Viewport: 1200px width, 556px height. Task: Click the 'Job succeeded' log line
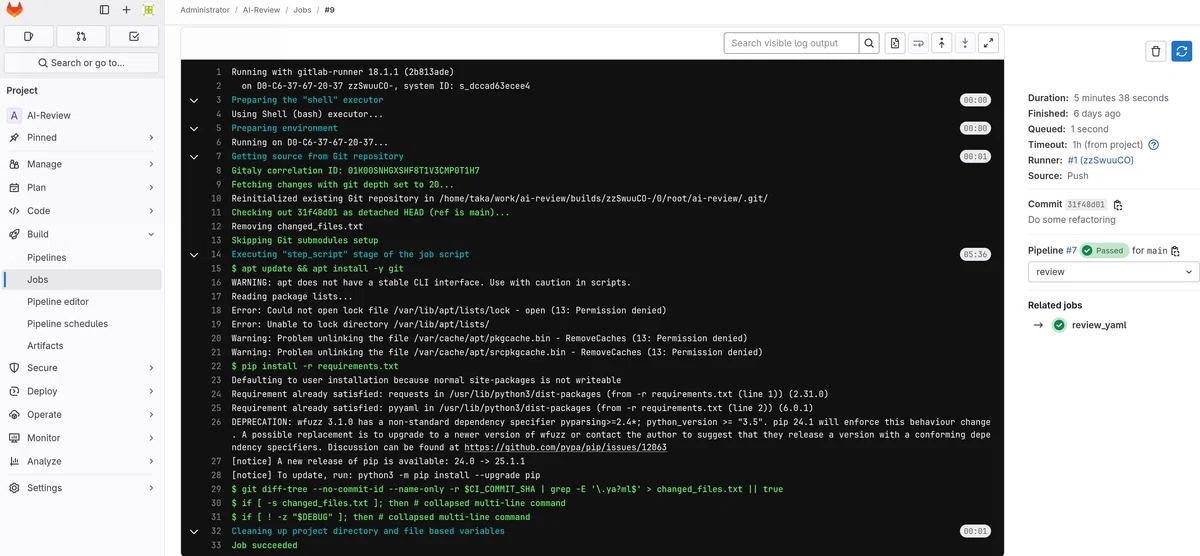tap(264, 545)
